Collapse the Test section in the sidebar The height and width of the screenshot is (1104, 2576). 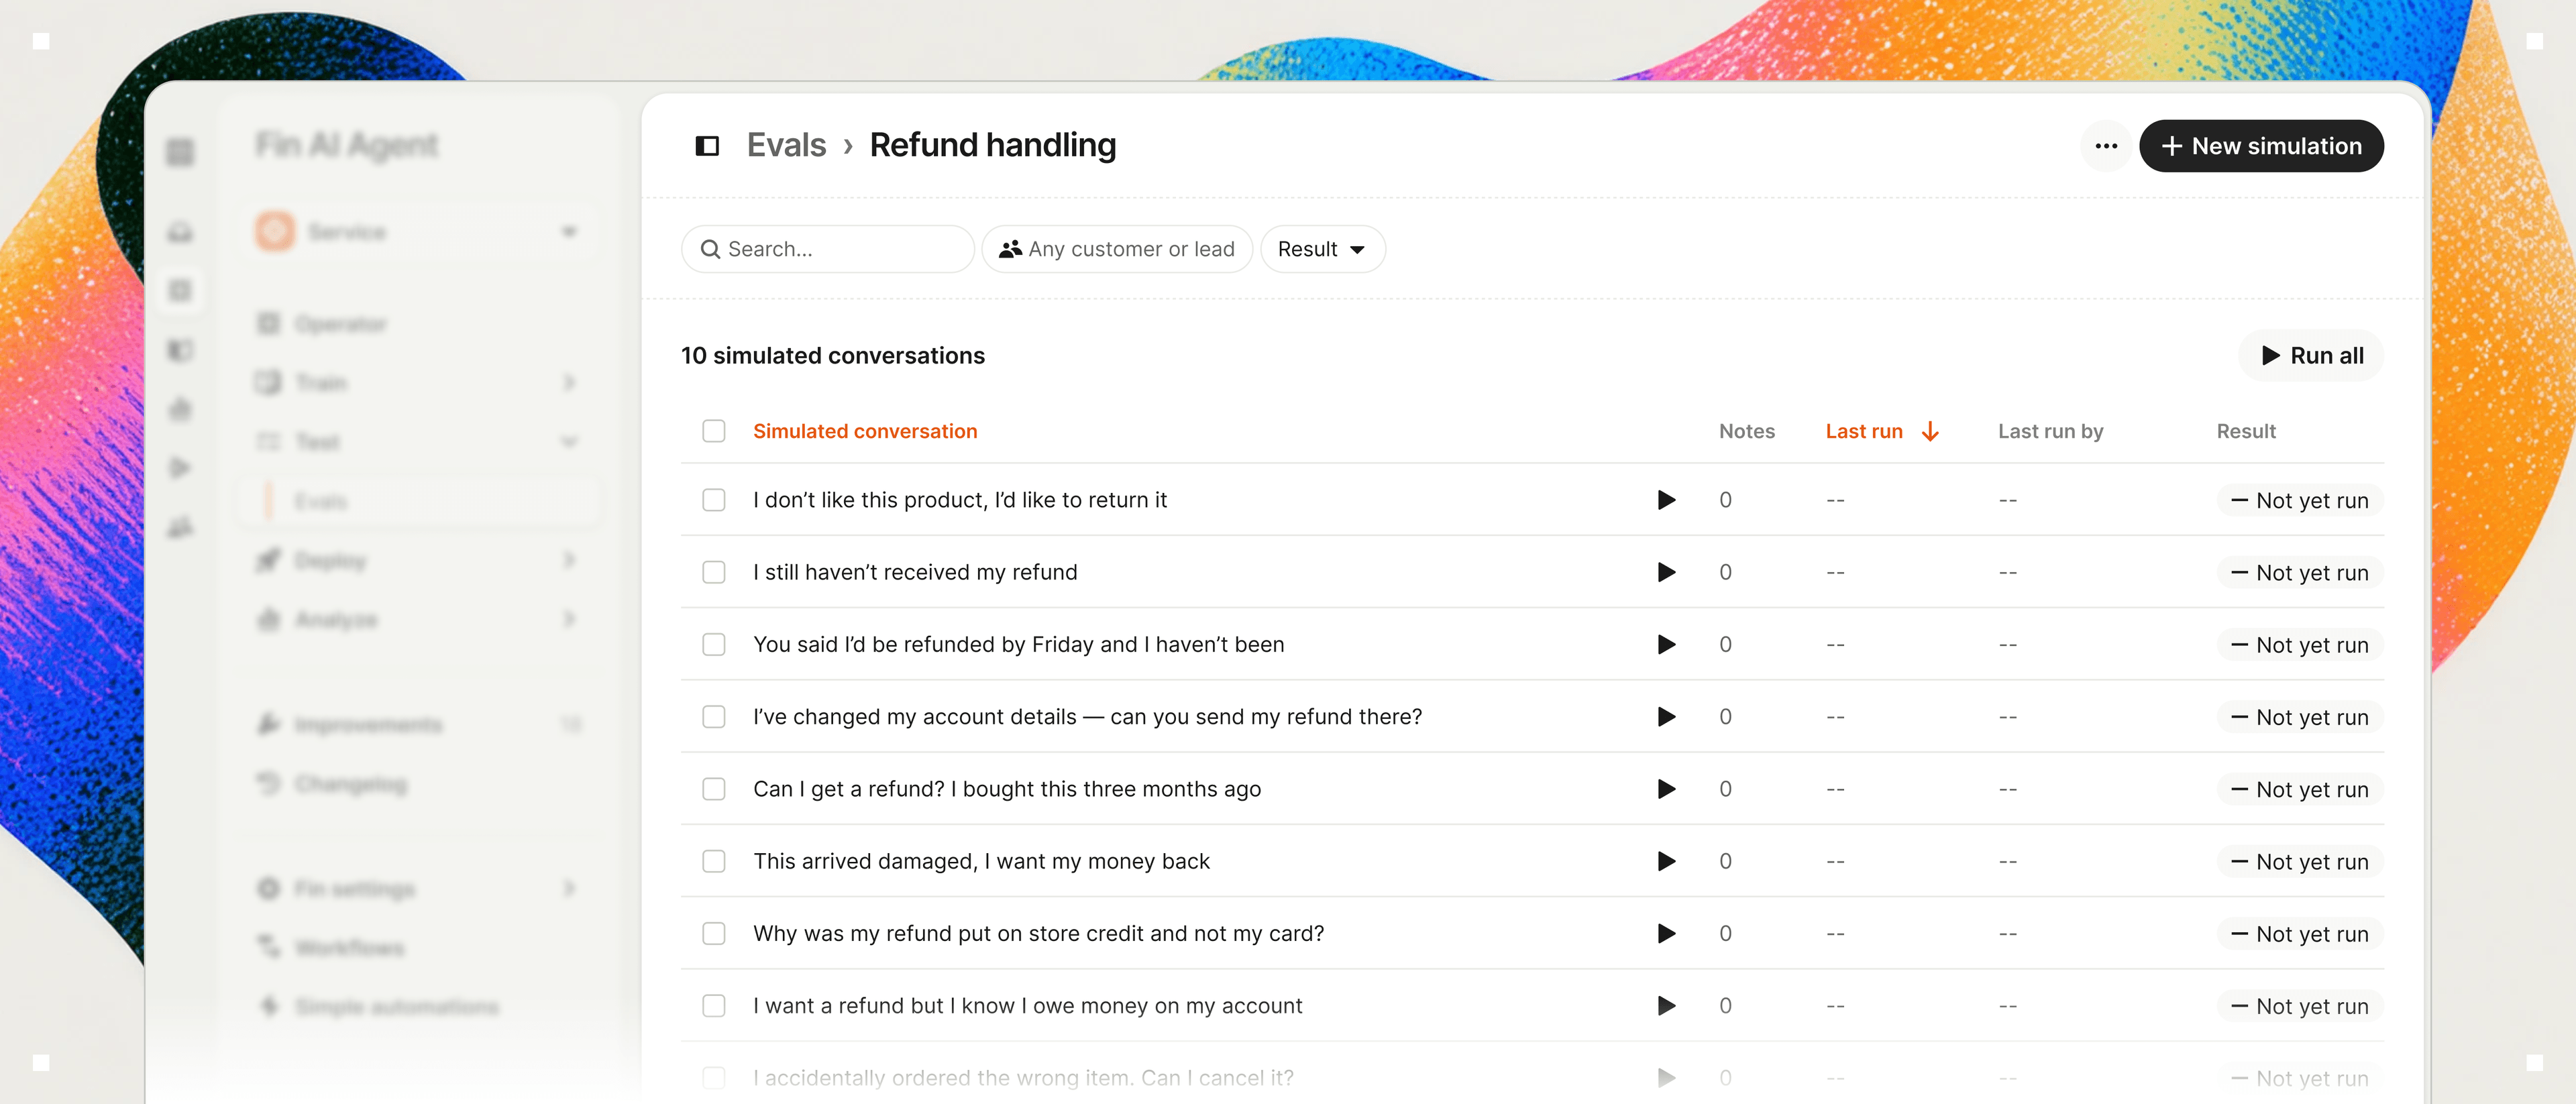point(418,442)
